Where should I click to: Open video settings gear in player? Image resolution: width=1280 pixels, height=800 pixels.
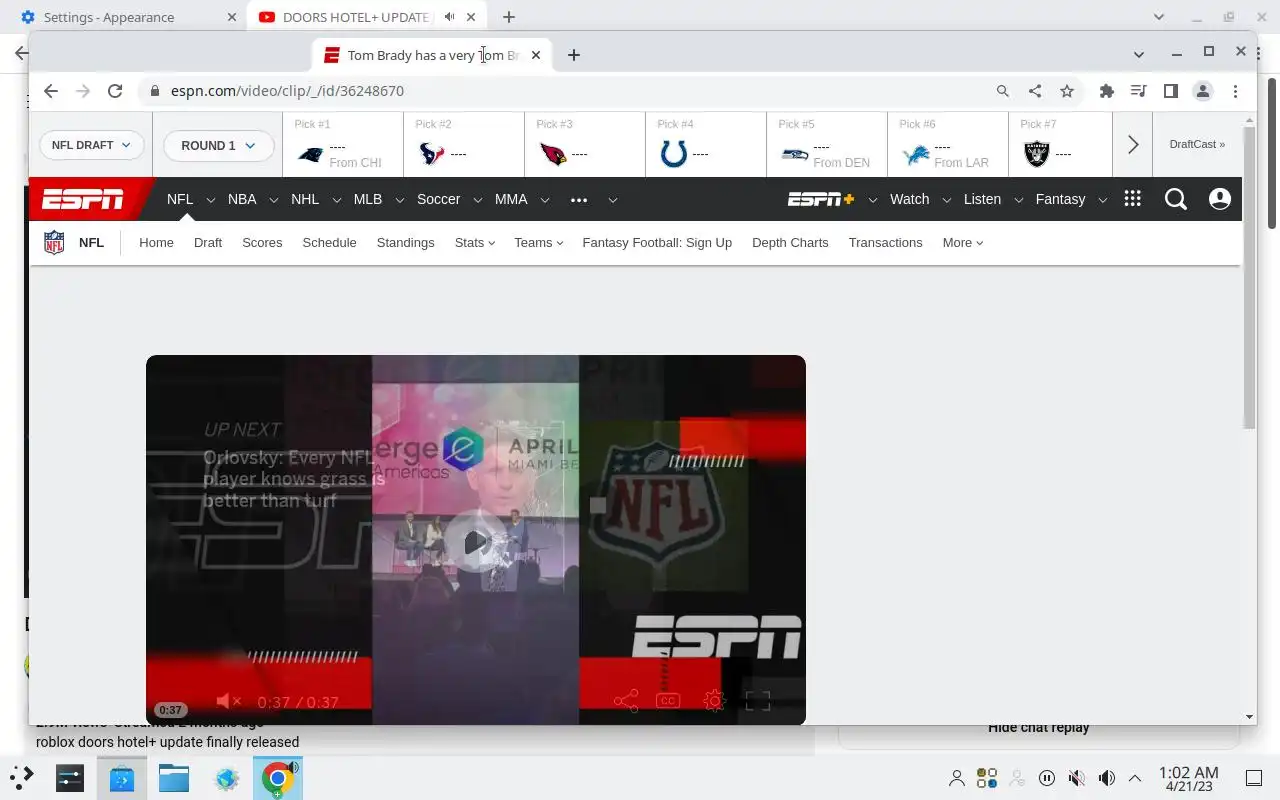pyautogui.click(x=714, y=701)
